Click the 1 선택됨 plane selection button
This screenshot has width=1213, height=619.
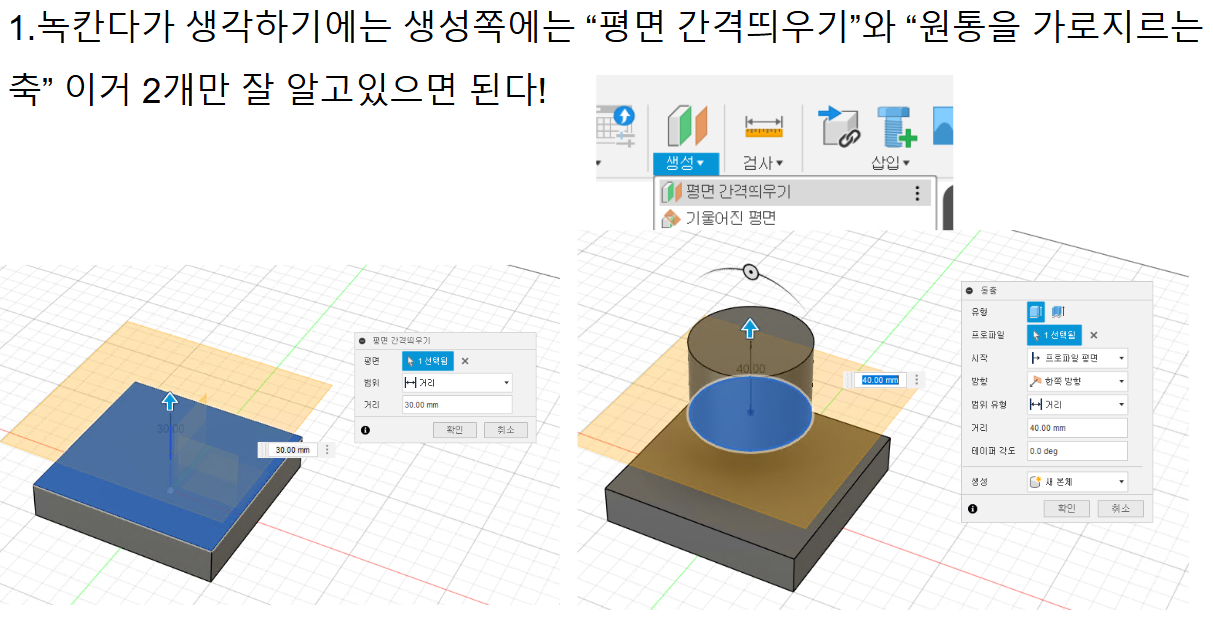point(428,360)
